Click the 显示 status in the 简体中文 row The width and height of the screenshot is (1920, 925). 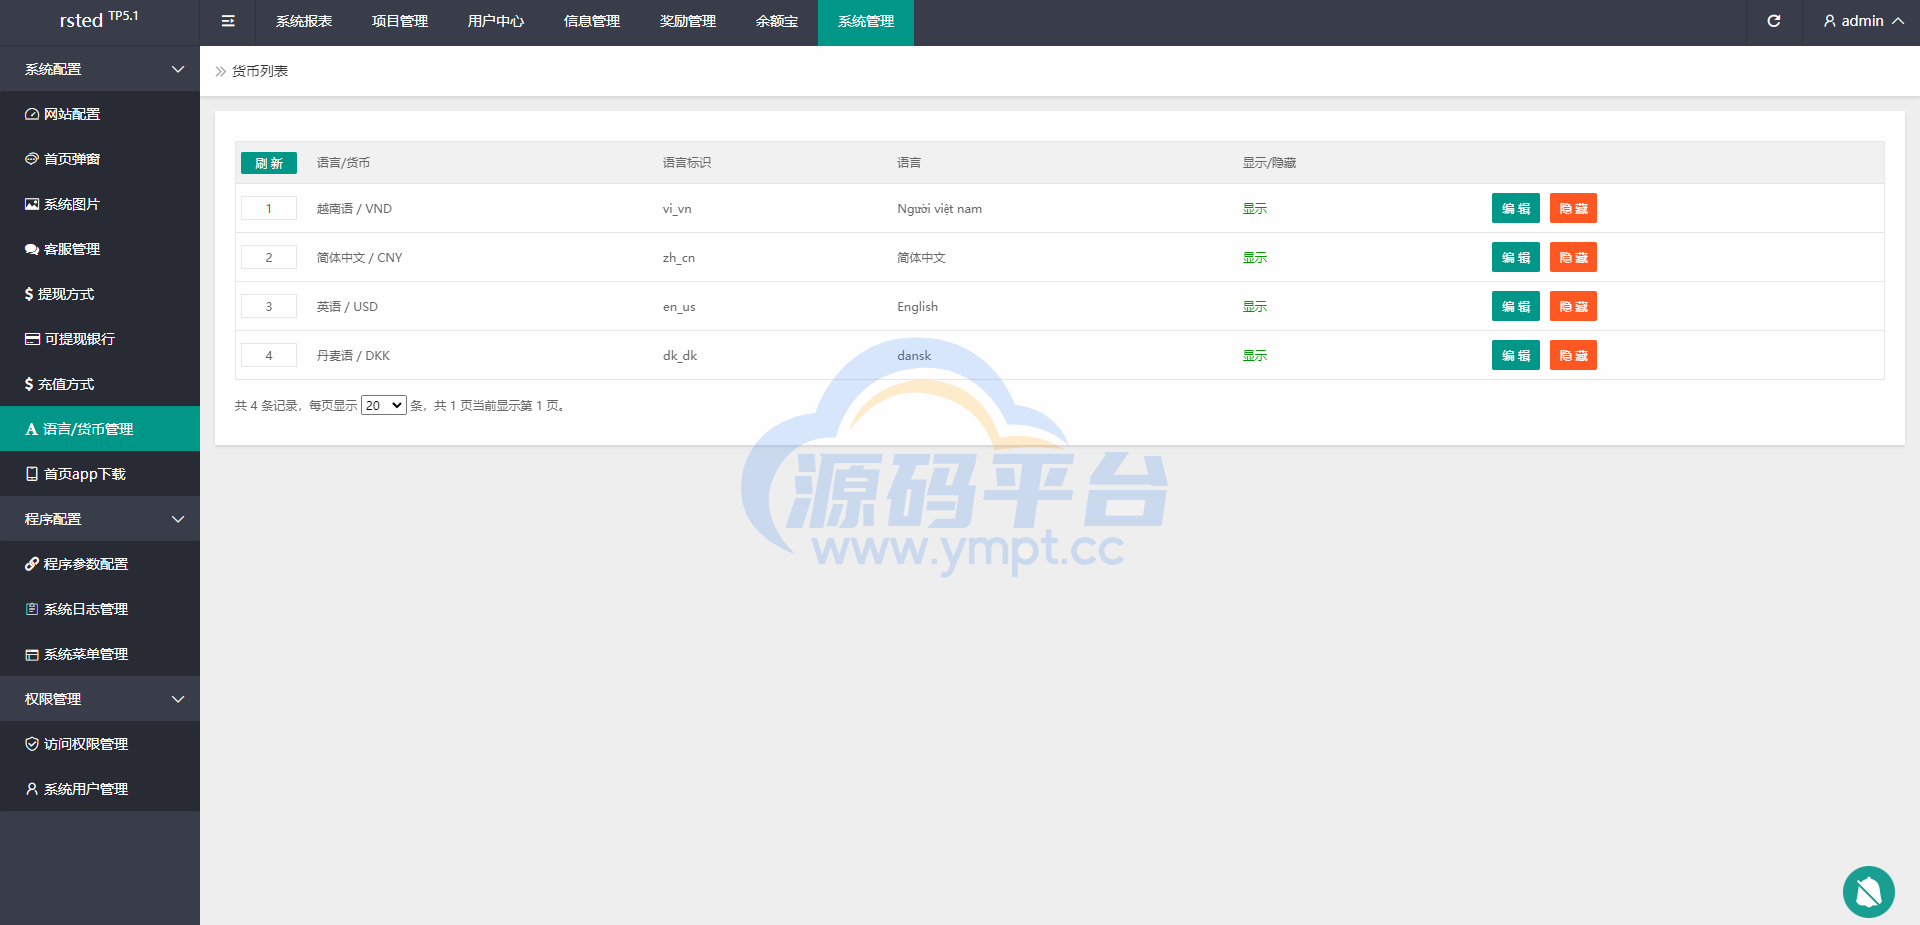pos(1255,258)
